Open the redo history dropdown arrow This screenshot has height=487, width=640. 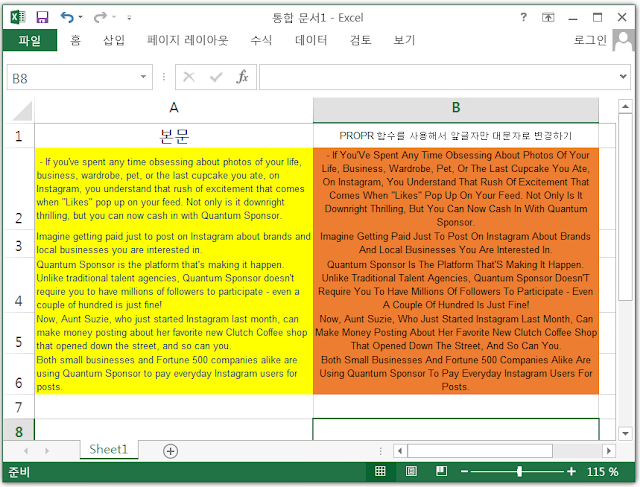[x=114, y=17]
